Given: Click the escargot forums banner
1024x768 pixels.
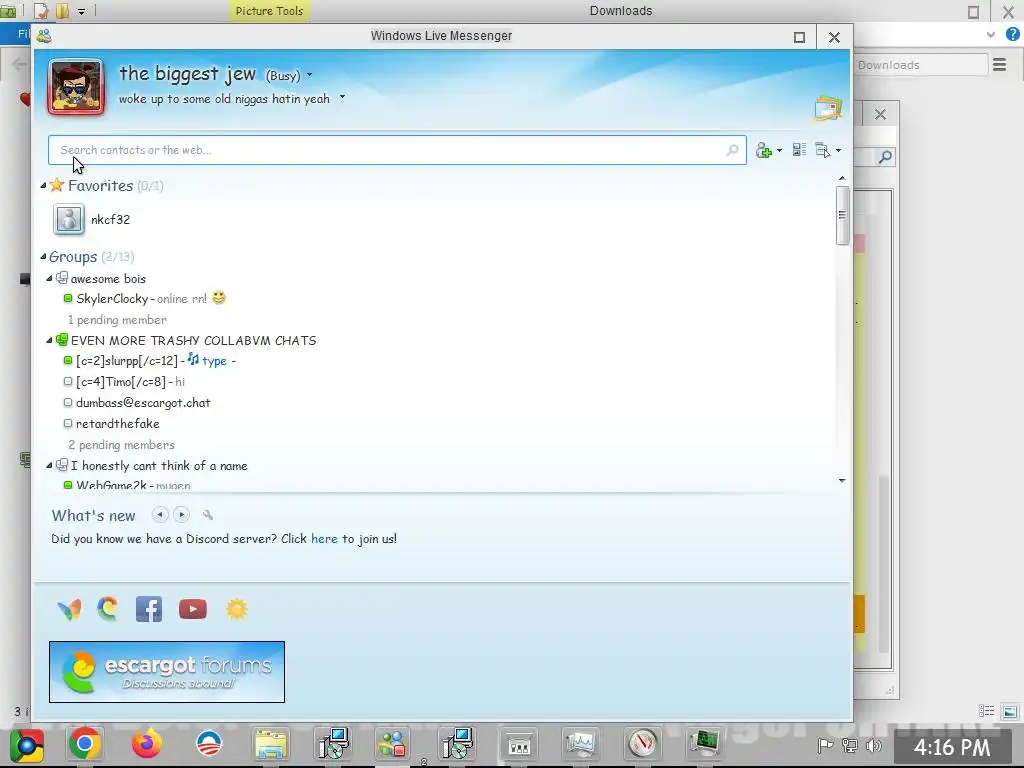Looking at the screenshot, I should coord(167,672).
